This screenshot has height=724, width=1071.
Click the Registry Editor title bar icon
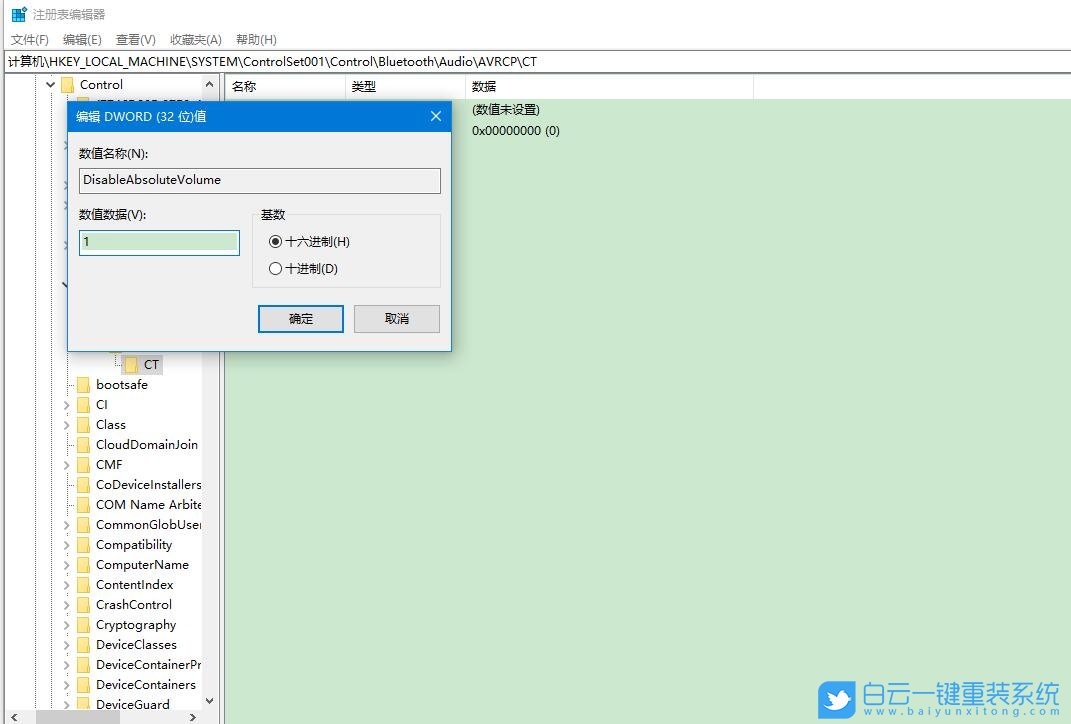point(16,14)
